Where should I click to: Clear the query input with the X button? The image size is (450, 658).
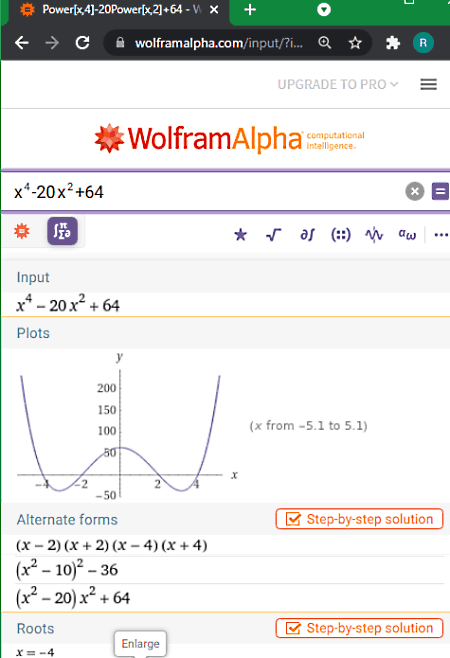coord(415,192)
